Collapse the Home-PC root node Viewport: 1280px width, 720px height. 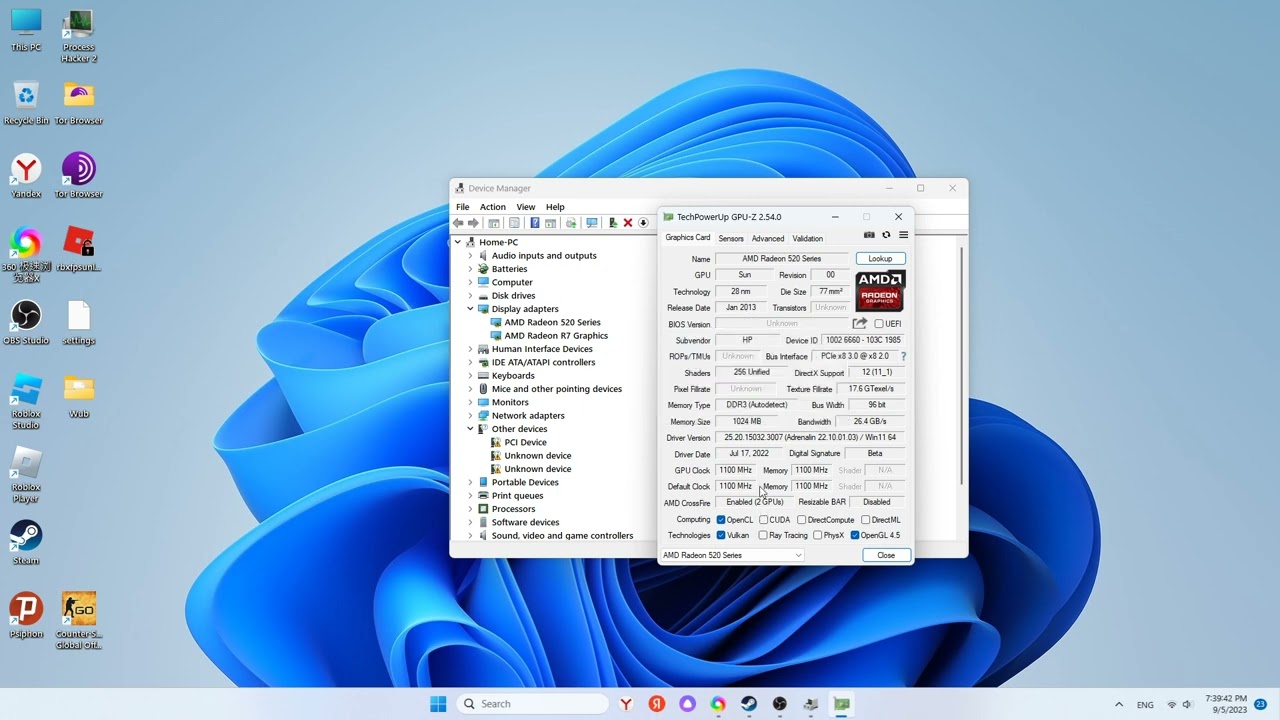[458, 242]
